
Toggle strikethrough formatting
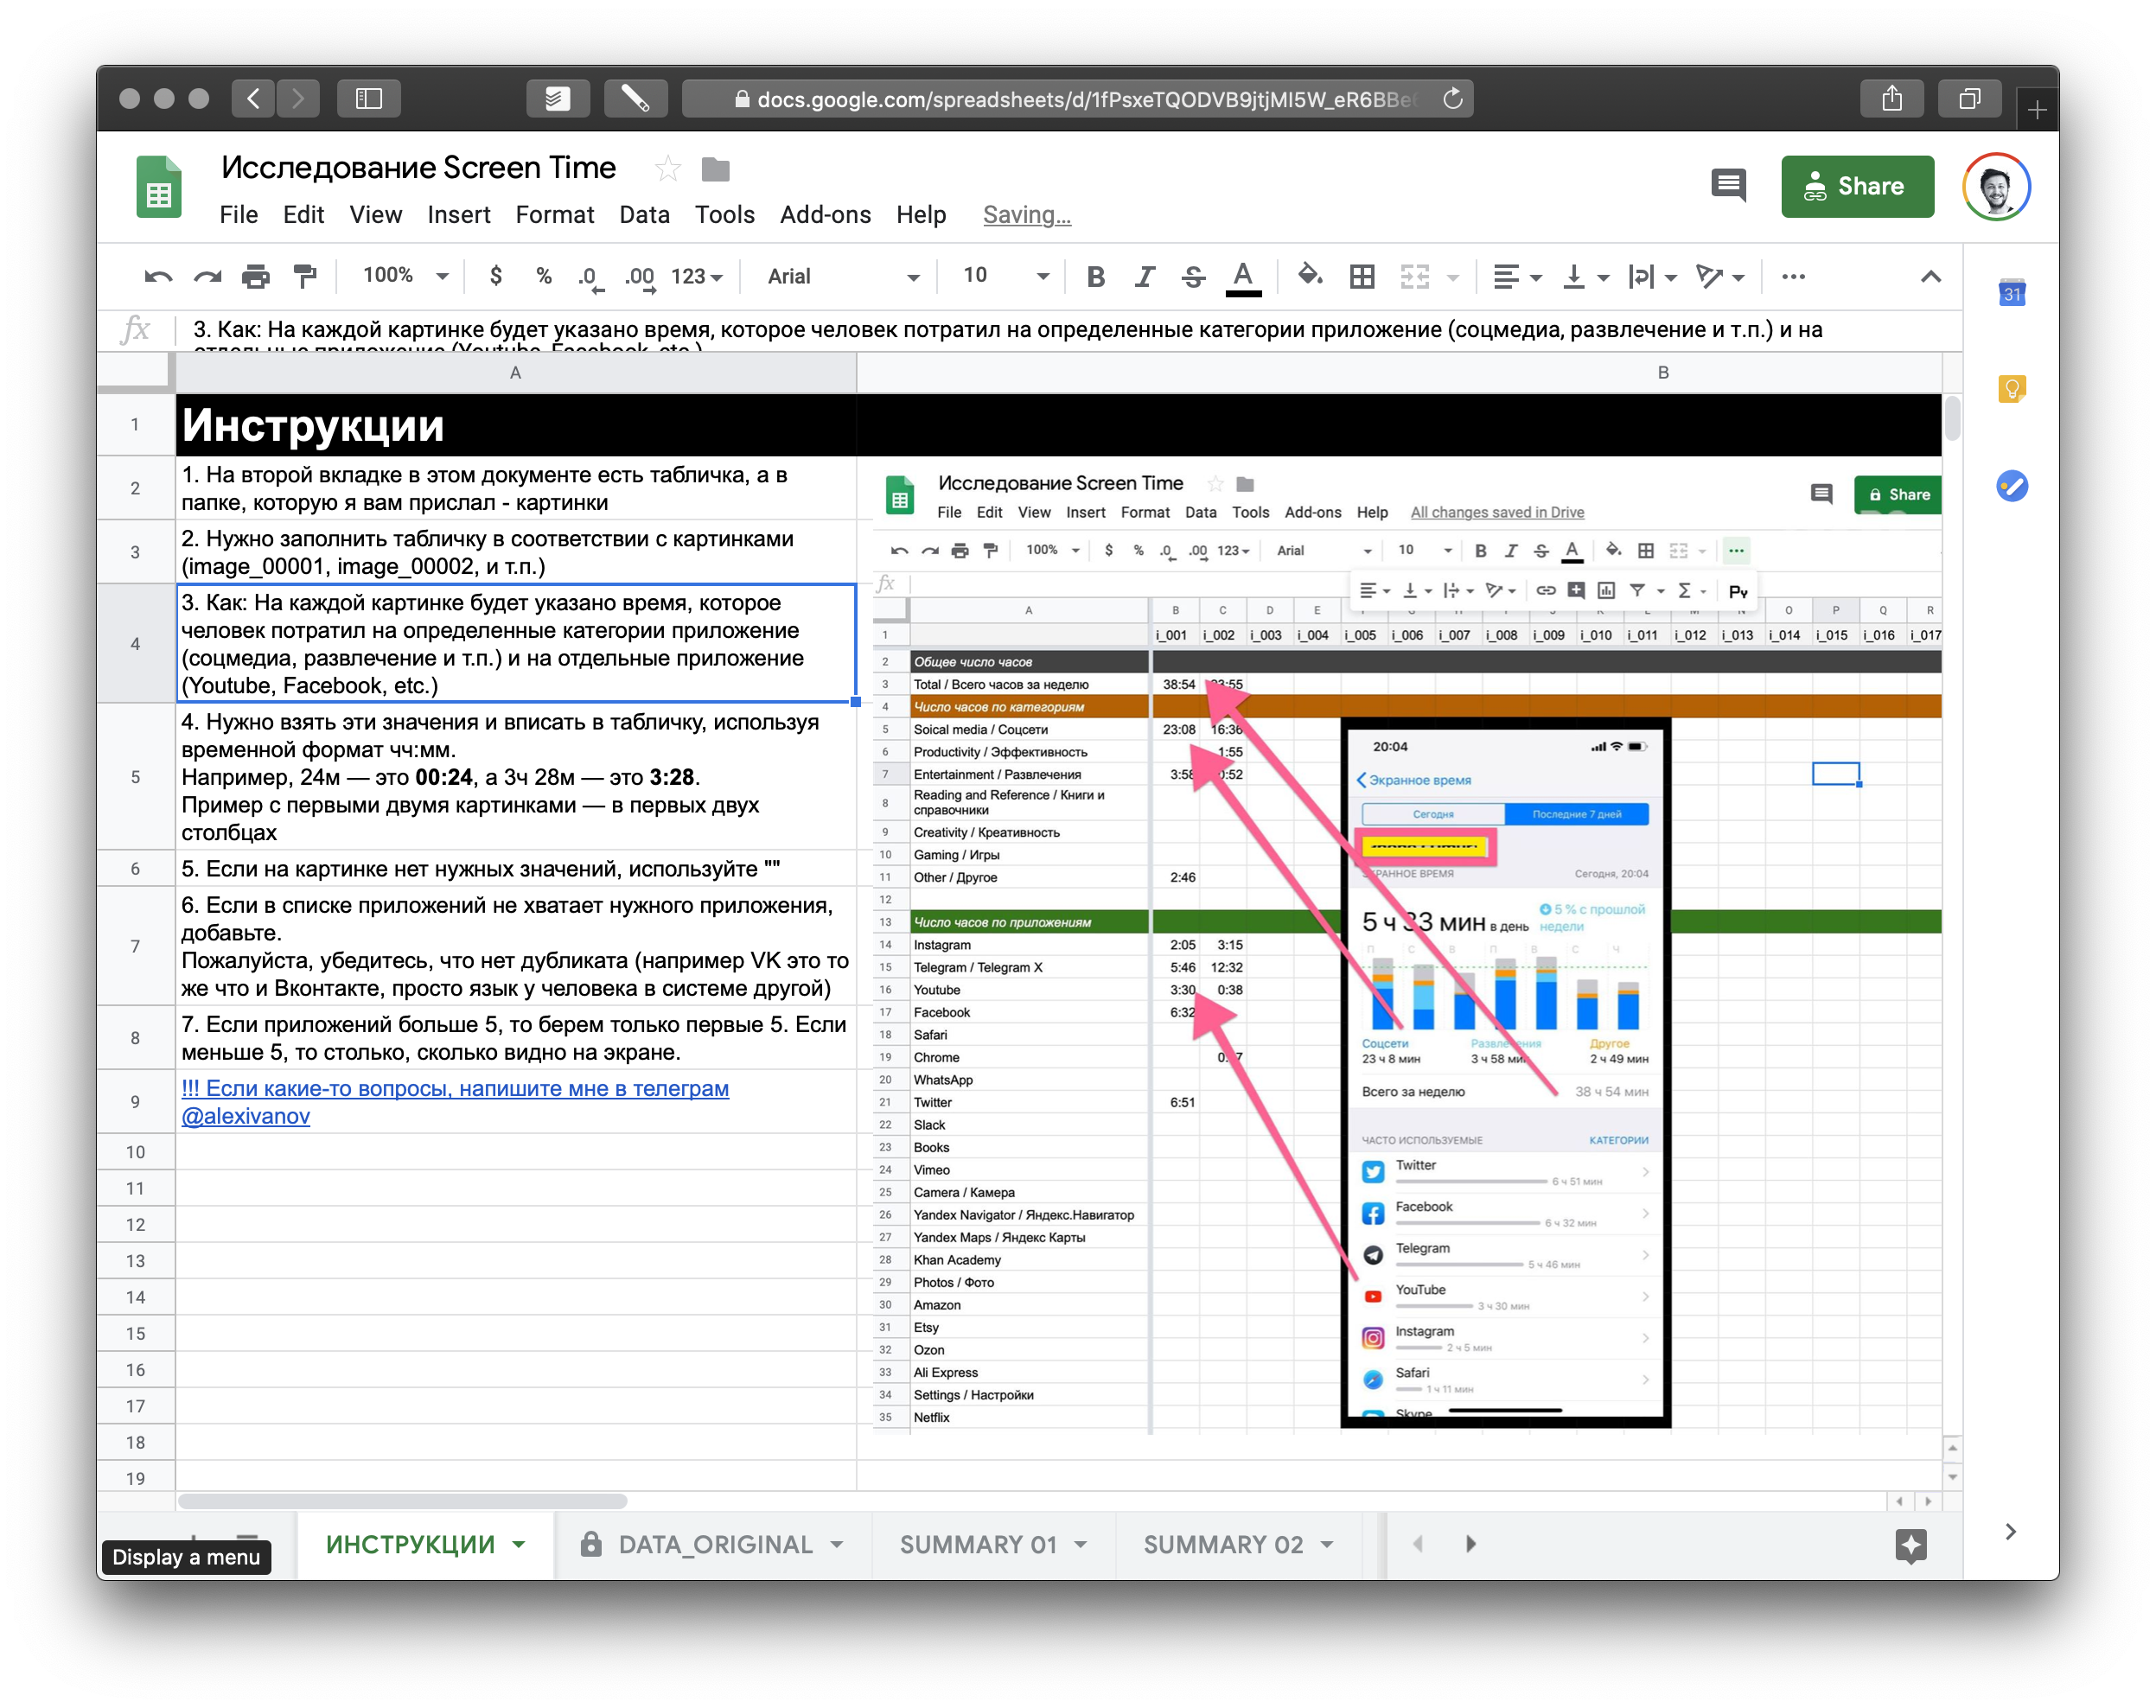1193,277
